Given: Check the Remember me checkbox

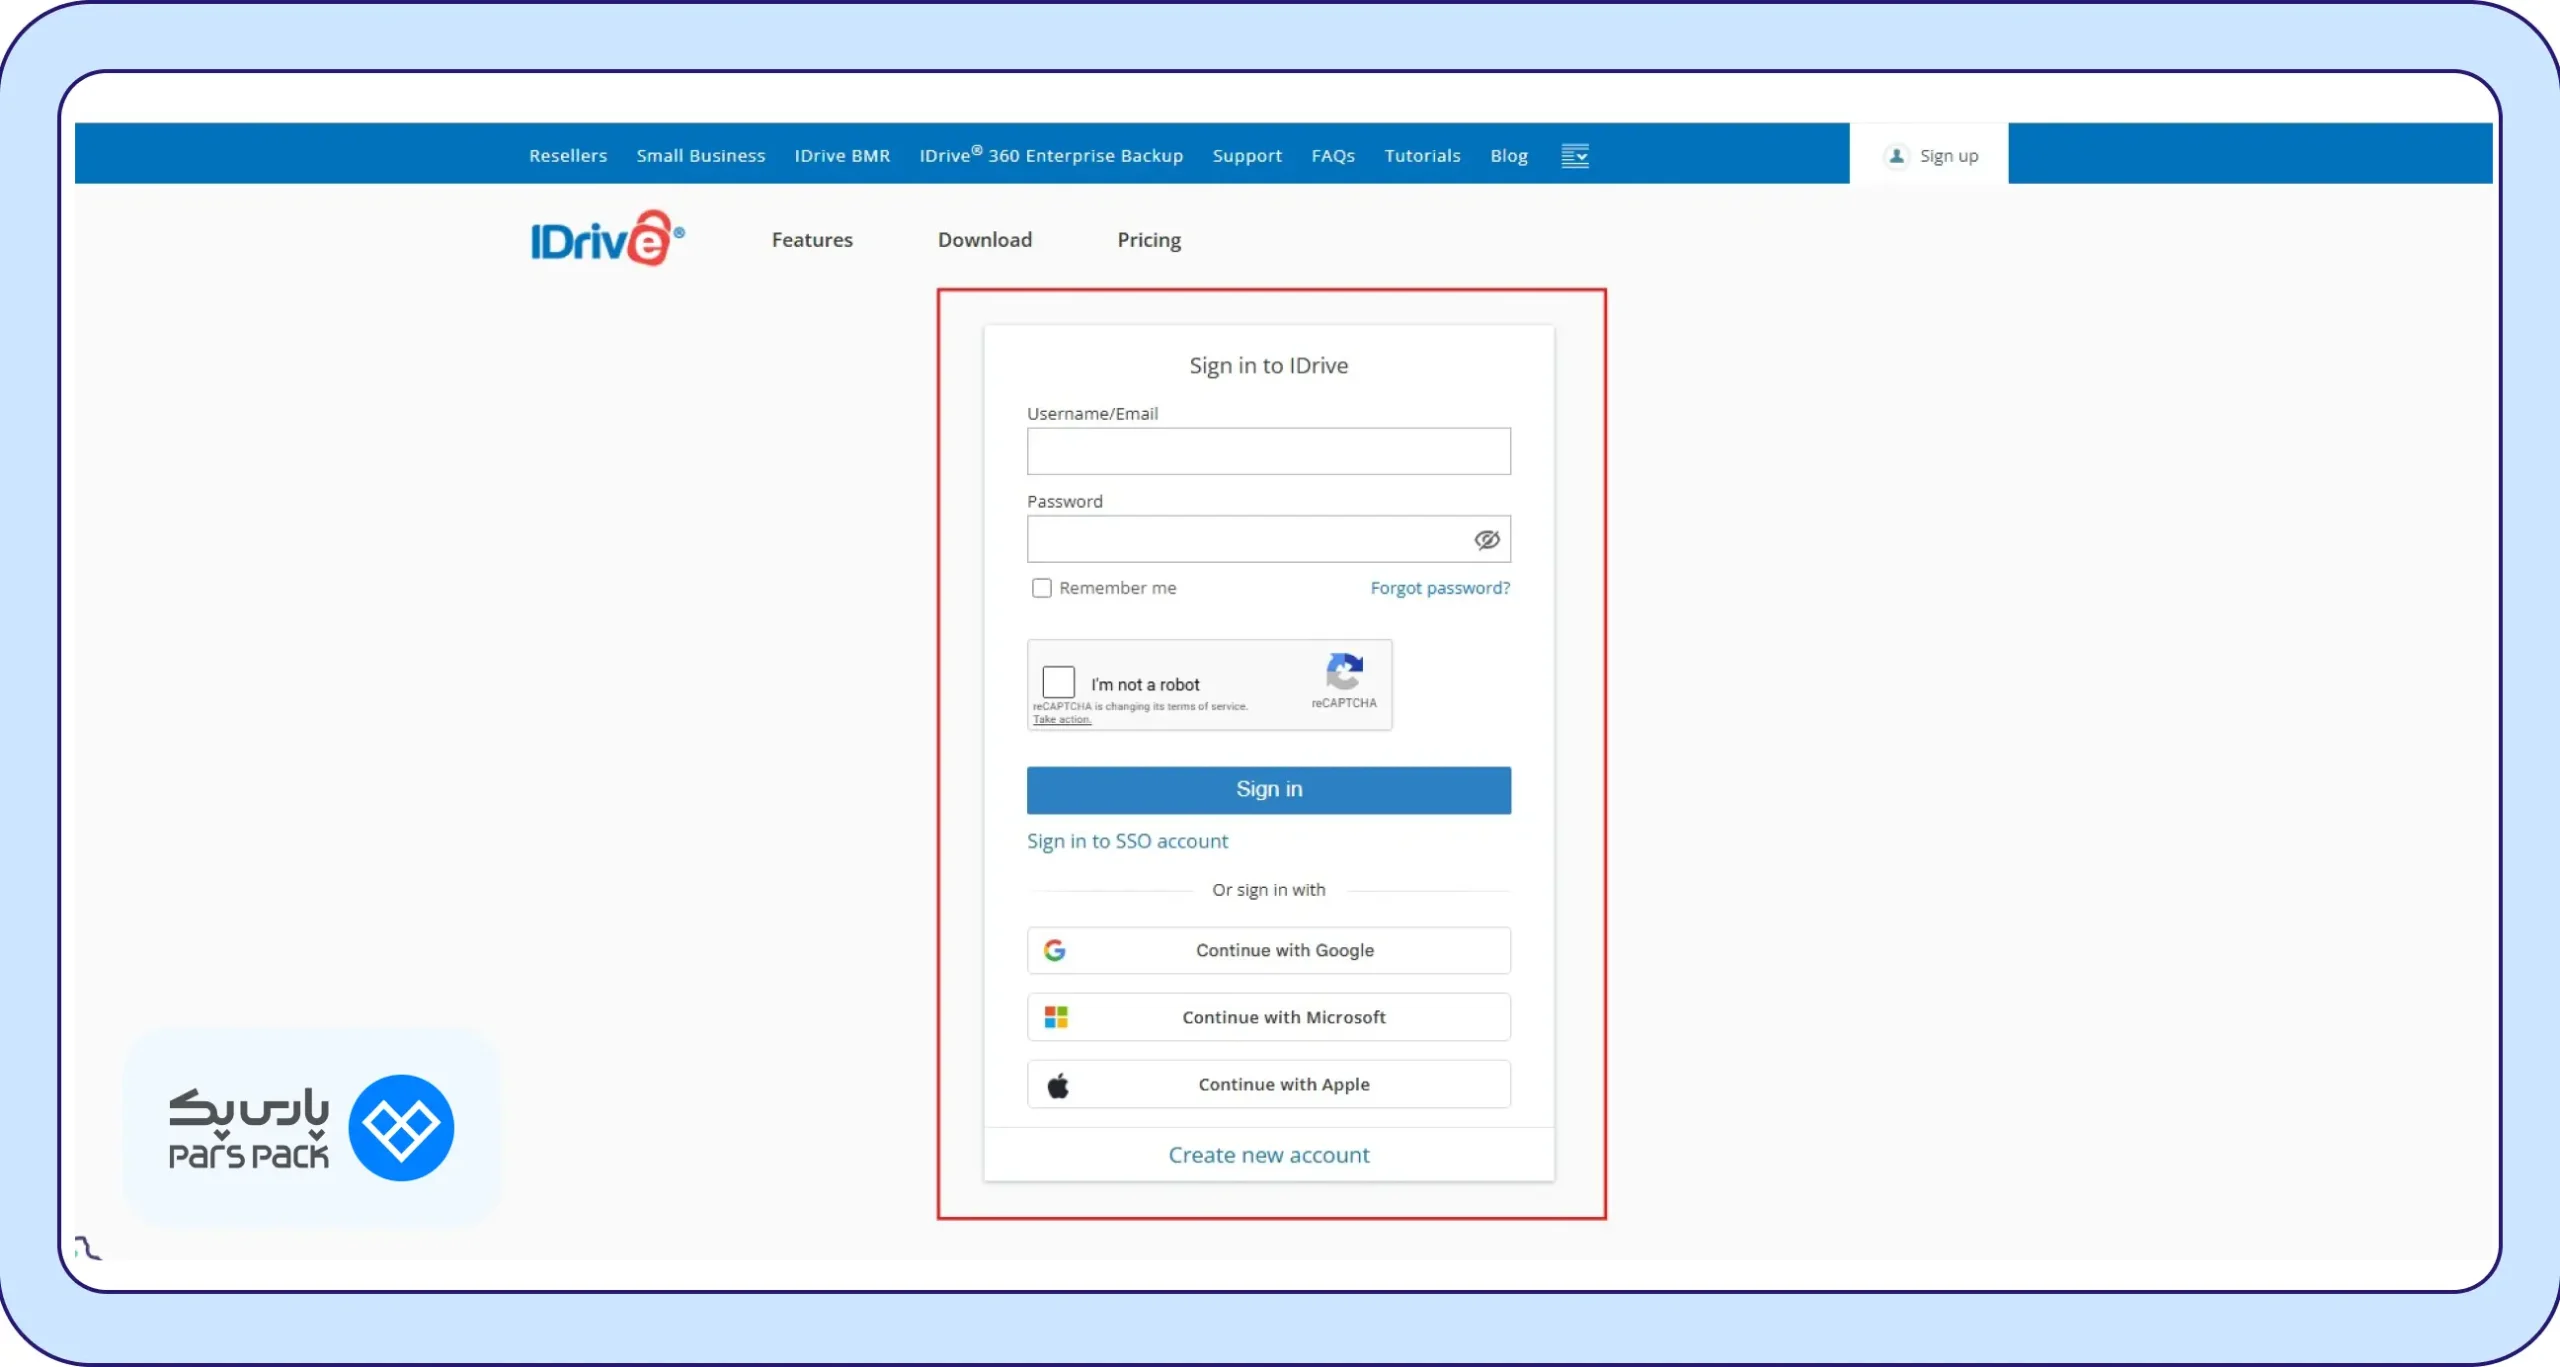Looking at the screenshot, I should click(1042, 588).
